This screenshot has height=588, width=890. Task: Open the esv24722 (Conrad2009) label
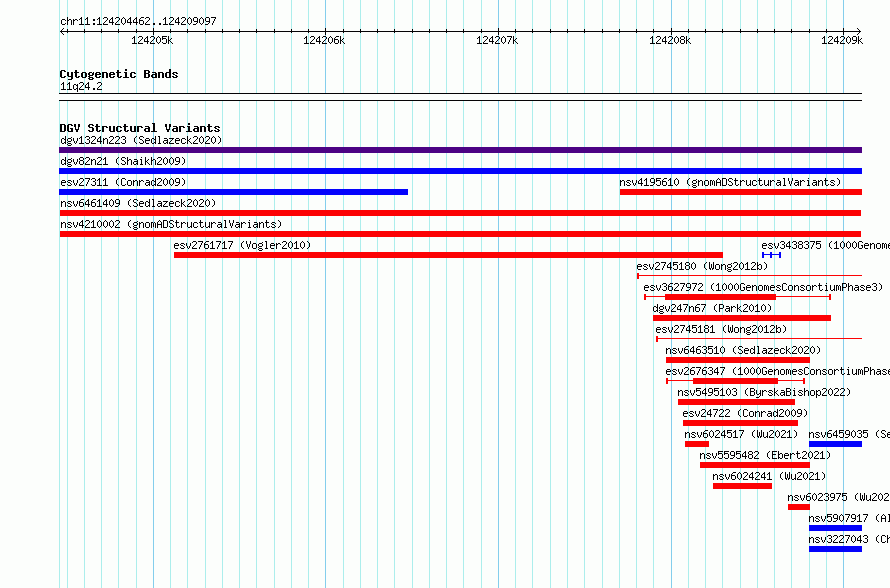[x=745, y=413]
